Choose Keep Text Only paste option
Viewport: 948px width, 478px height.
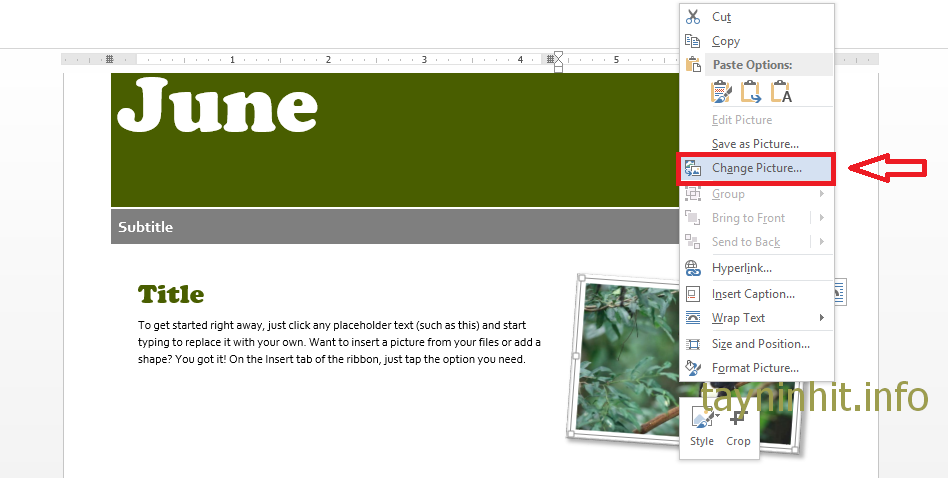point(782,93)
